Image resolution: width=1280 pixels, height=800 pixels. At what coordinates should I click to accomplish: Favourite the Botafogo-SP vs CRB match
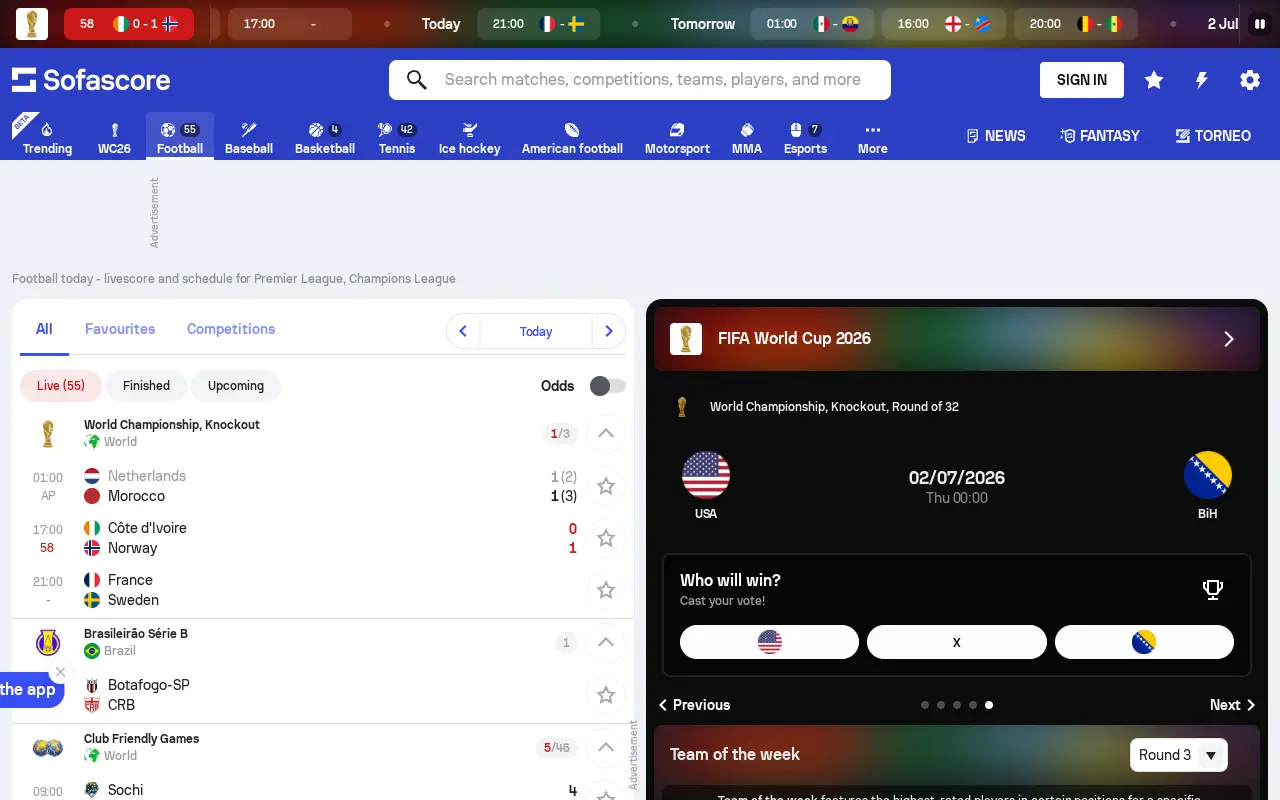pos(606,695)
